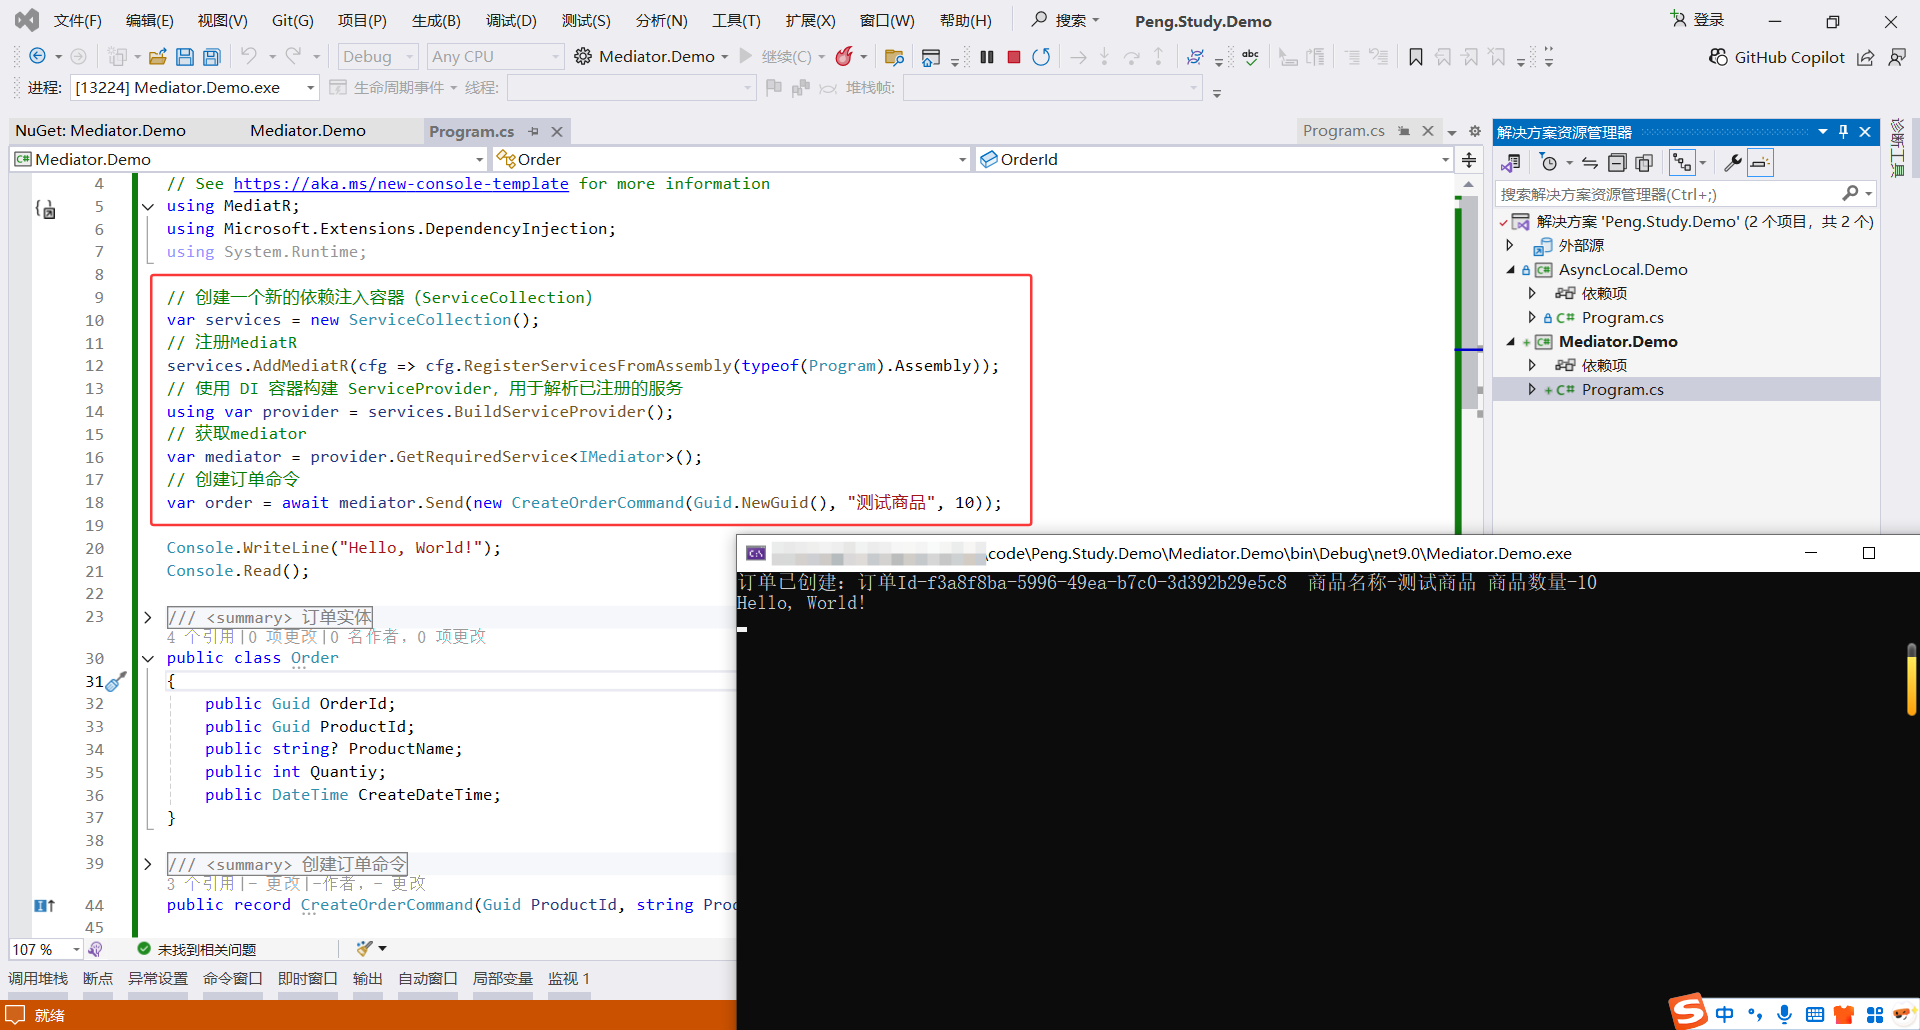This screenshot has height=1030, width=1920.
Task: Click the Sync with Active Document arrows icon
Action: (x=1590, y=163)
